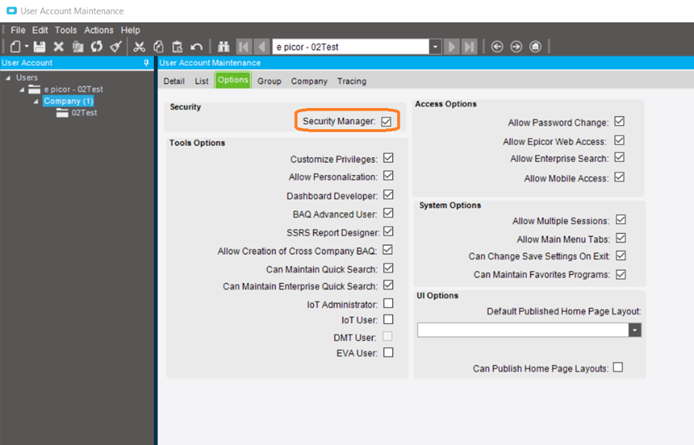Open the Tools menu
694x445 pixels.
tap(66, 30)
